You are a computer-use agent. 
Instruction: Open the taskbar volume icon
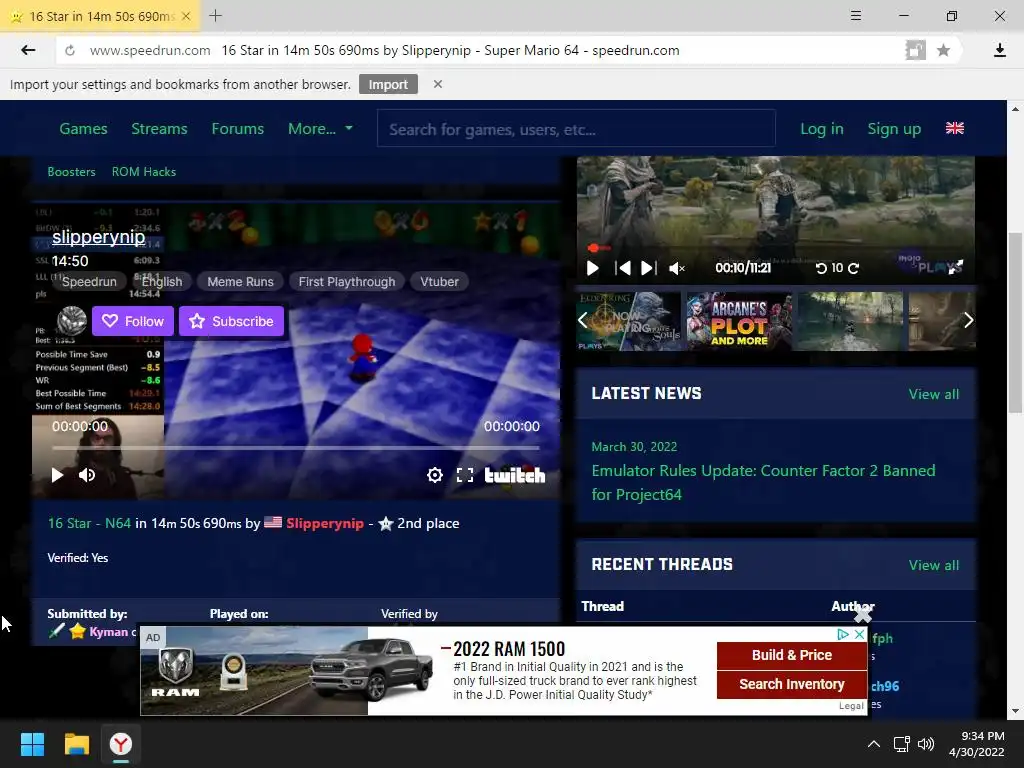pyautogui.click(x=925, y=744)
